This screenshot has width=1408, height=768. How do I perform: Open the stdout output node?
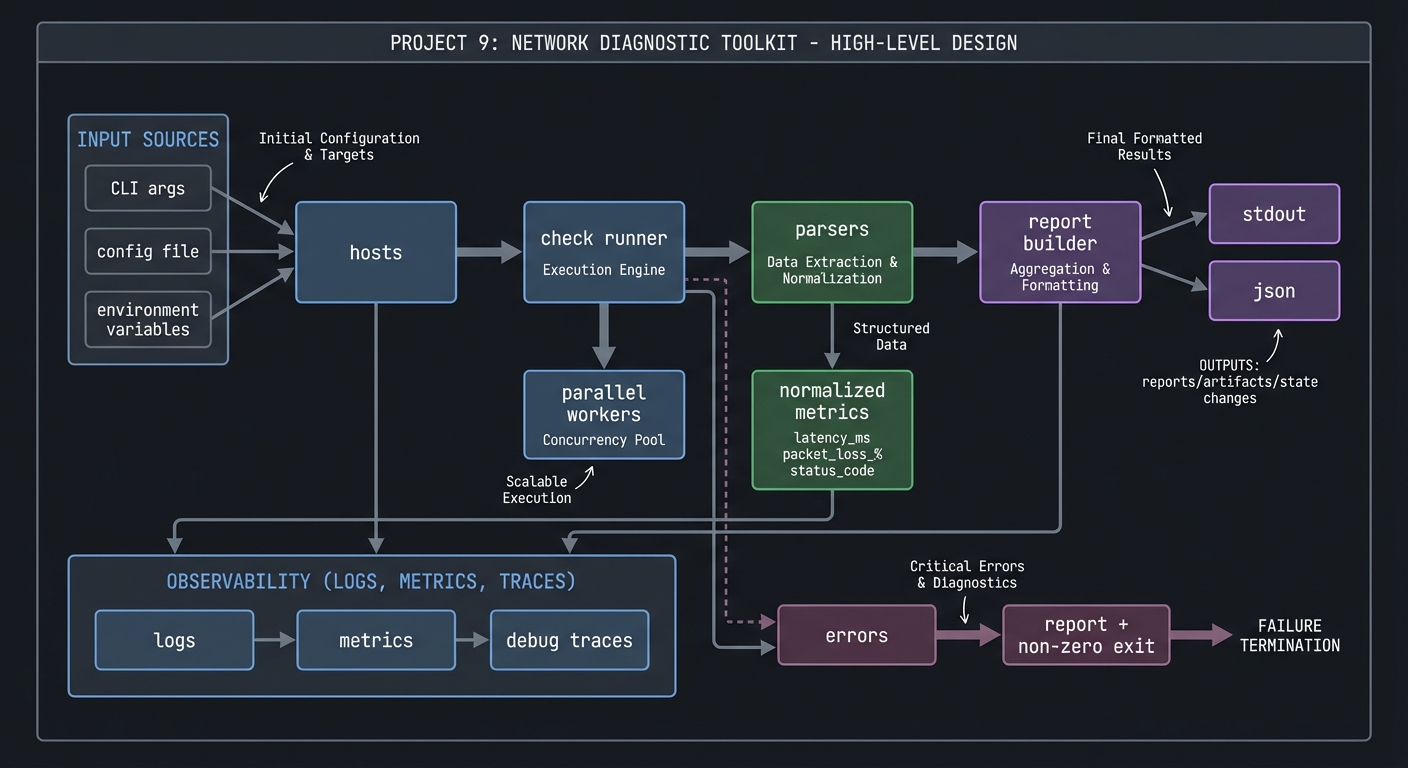tap(1273, 213)
